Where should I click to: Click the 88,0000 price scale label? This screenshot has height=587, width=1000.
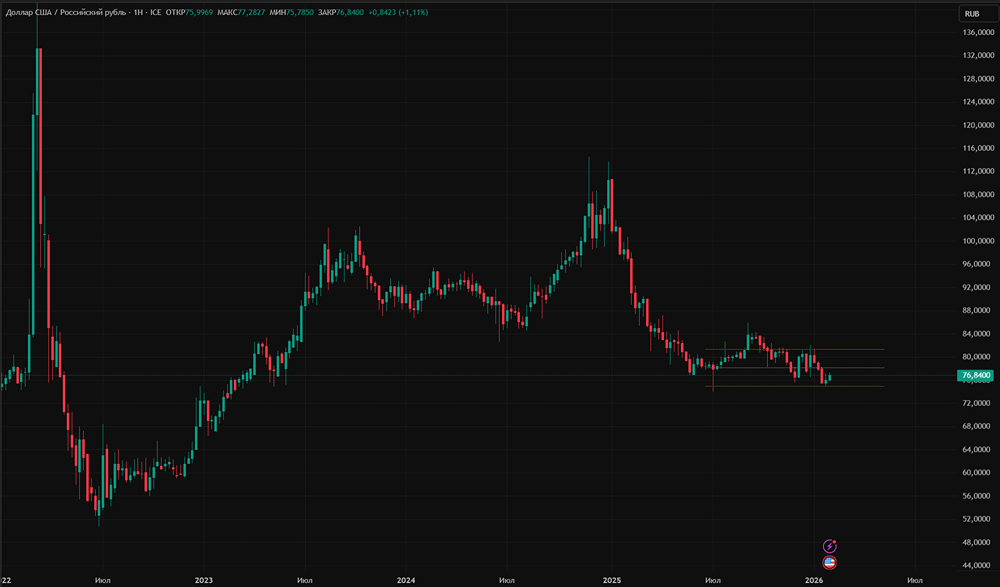[x=978, y=310]
